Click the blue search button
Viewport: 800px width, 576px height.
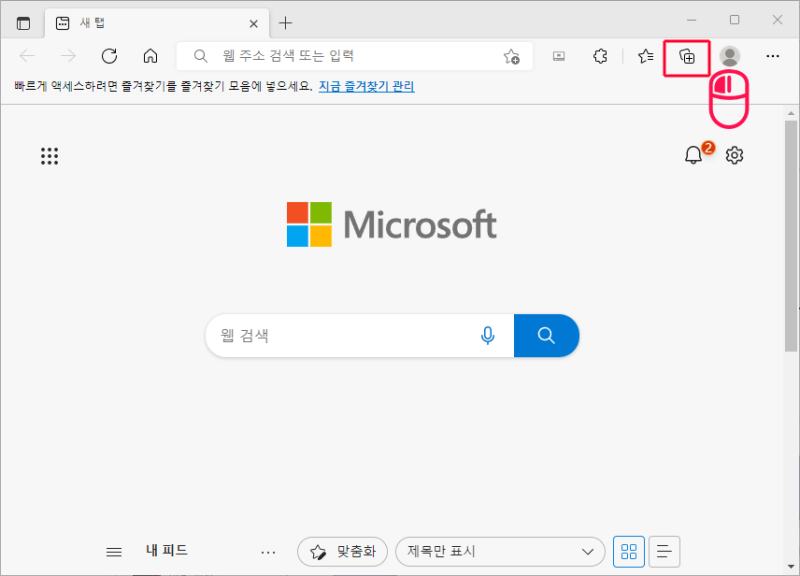546,335
